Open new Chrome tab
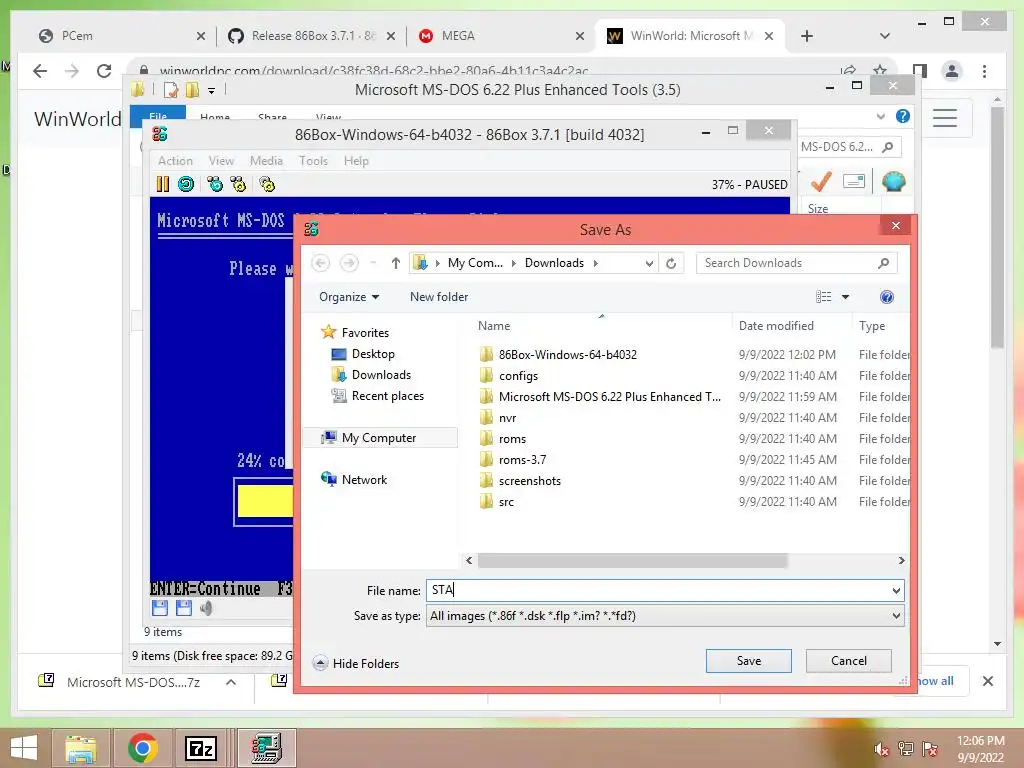Viewport: 1024px width, 768px height. pyautogui.click(x=807, y=36)
